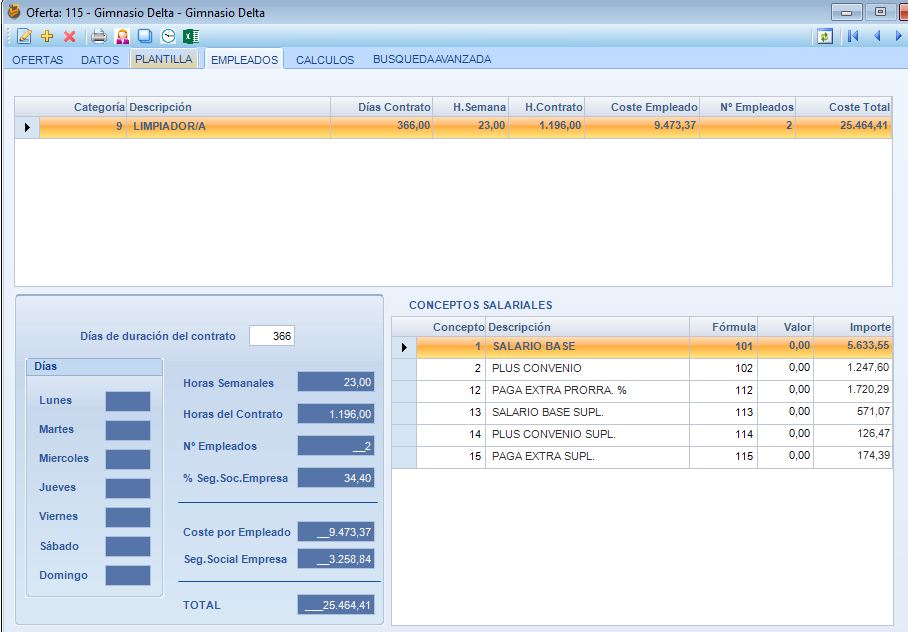Click the Coste por Empleado field
This screenshot has width=908, height=632.
coord(336,532)
